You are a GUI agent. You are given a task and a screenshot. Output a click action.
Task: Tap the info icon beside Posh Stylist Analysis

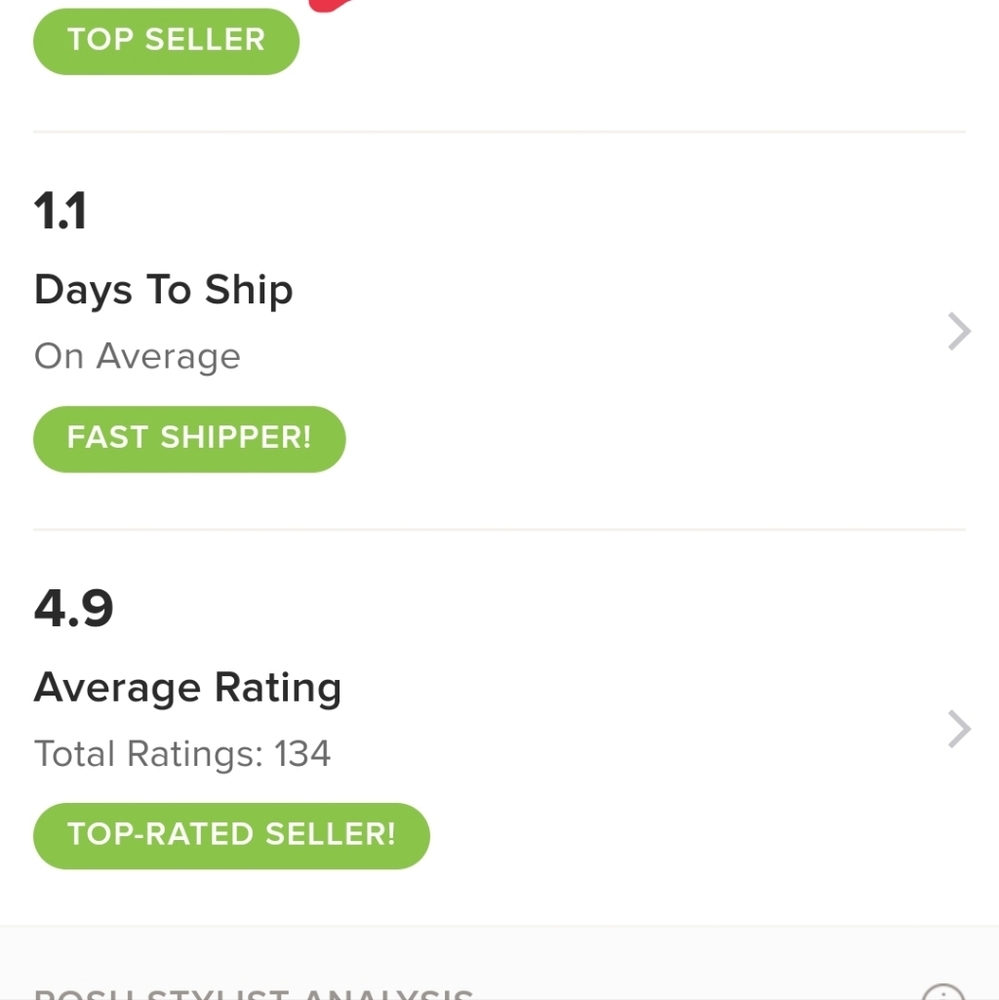click(x=942, y=993)
